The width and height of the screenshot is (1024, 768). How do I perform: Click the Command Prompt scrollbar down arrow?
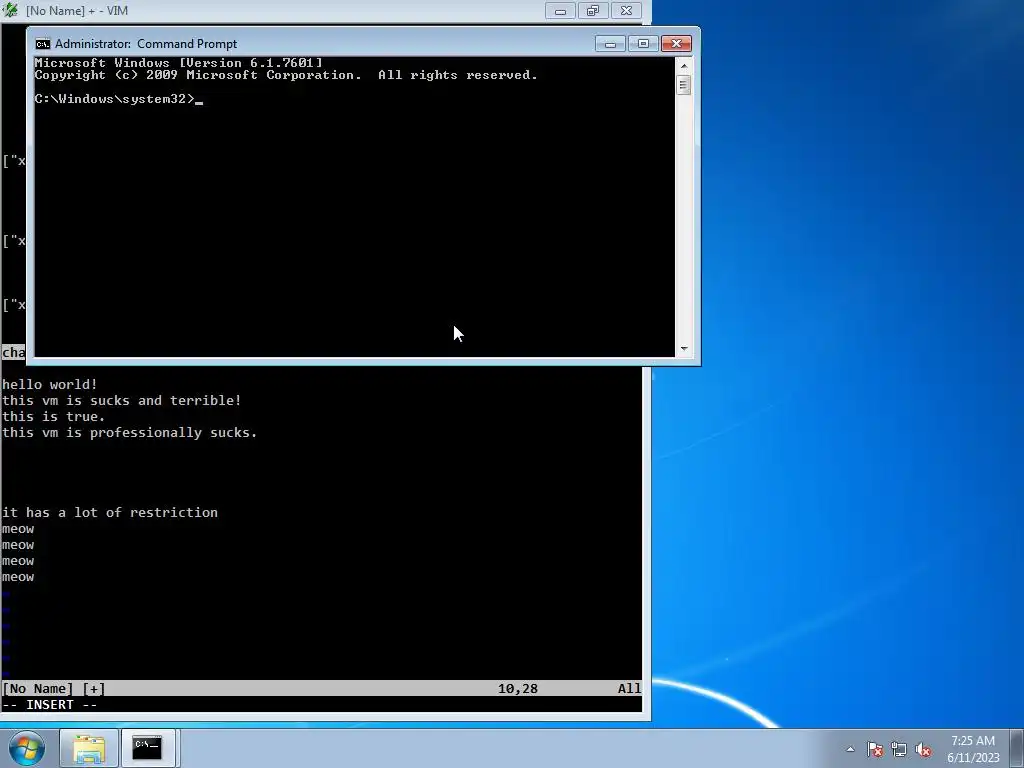point(684,349)
